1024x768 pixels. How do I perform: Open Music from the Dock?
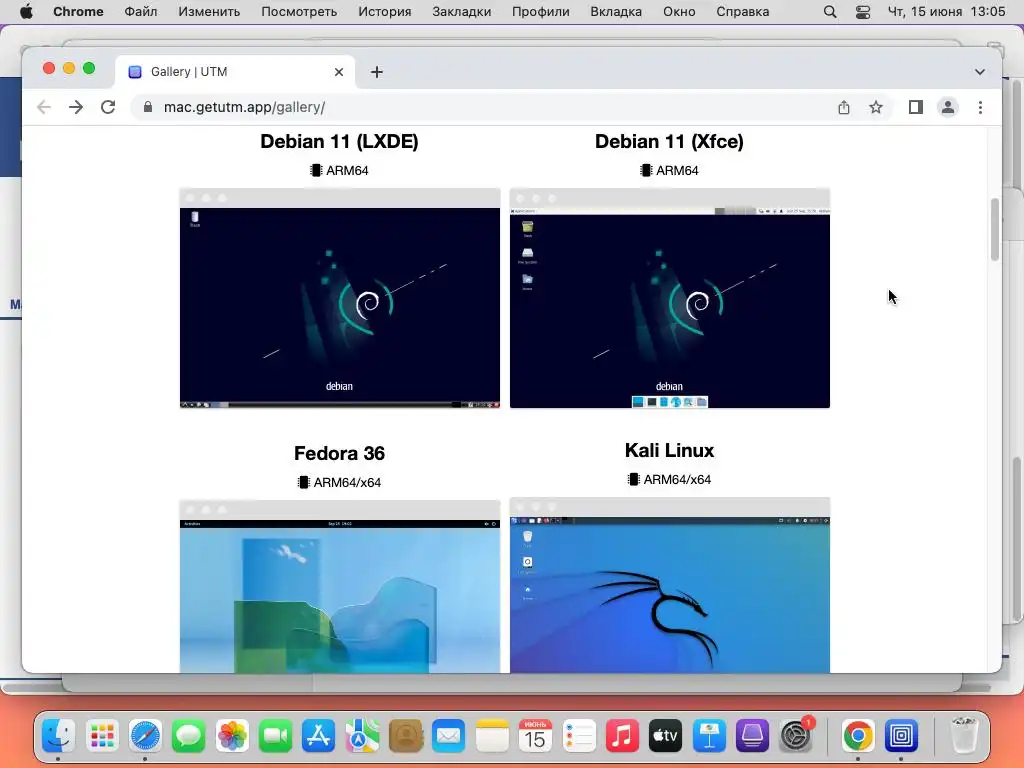tap(622, 737)
